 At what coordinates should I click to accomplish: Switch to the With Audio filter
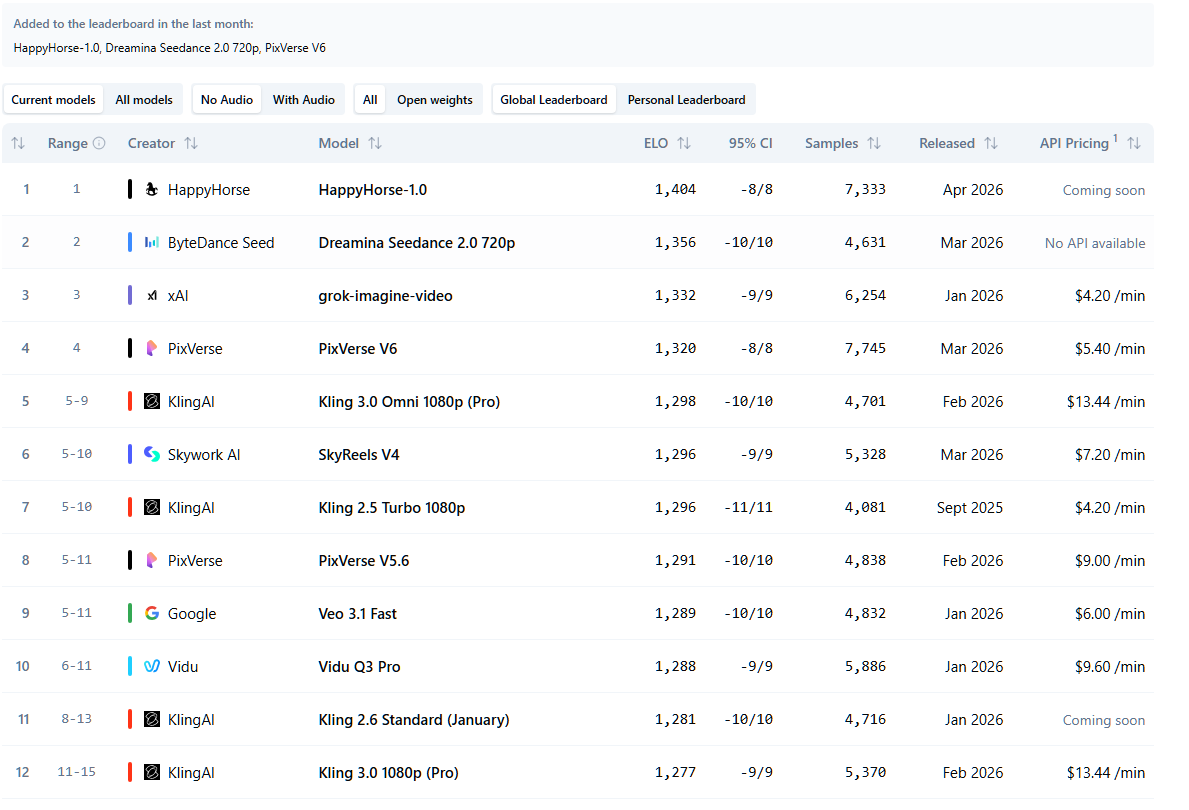tap(303, 100)
